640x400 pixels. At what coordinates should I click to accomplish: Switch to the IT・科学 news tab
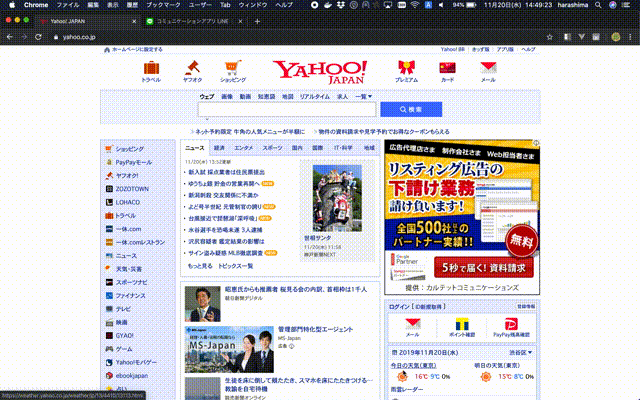point(343,148)
